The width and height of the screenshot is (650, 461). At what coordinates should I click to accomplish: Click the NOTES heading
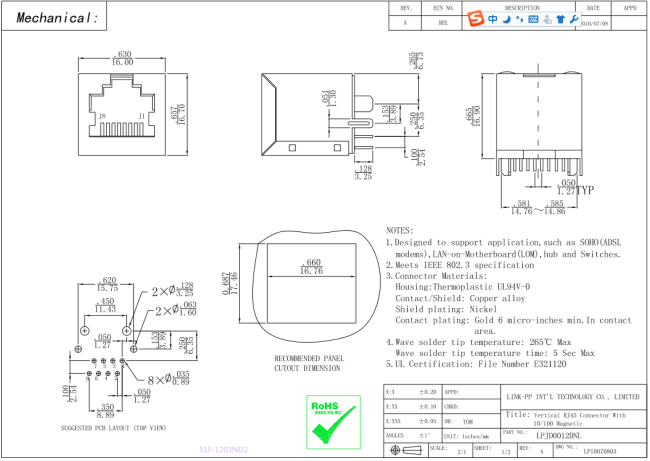coord(399,230)
